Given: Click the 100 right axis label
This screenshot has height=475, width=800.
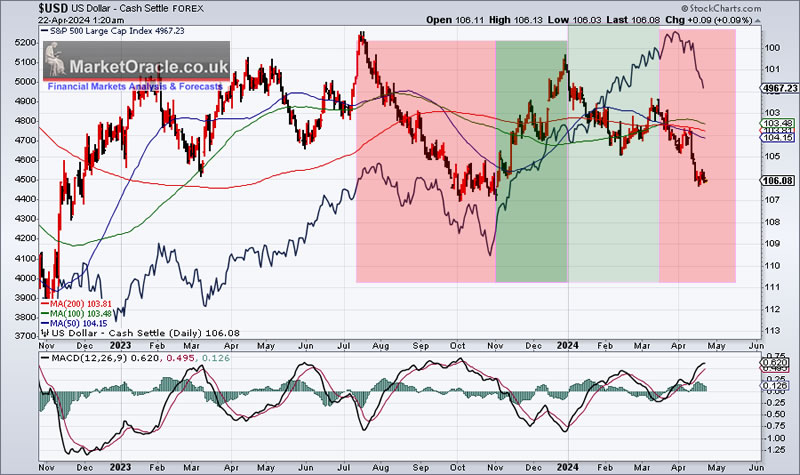Looking at the screenshot, I should (x=772, y=47).
